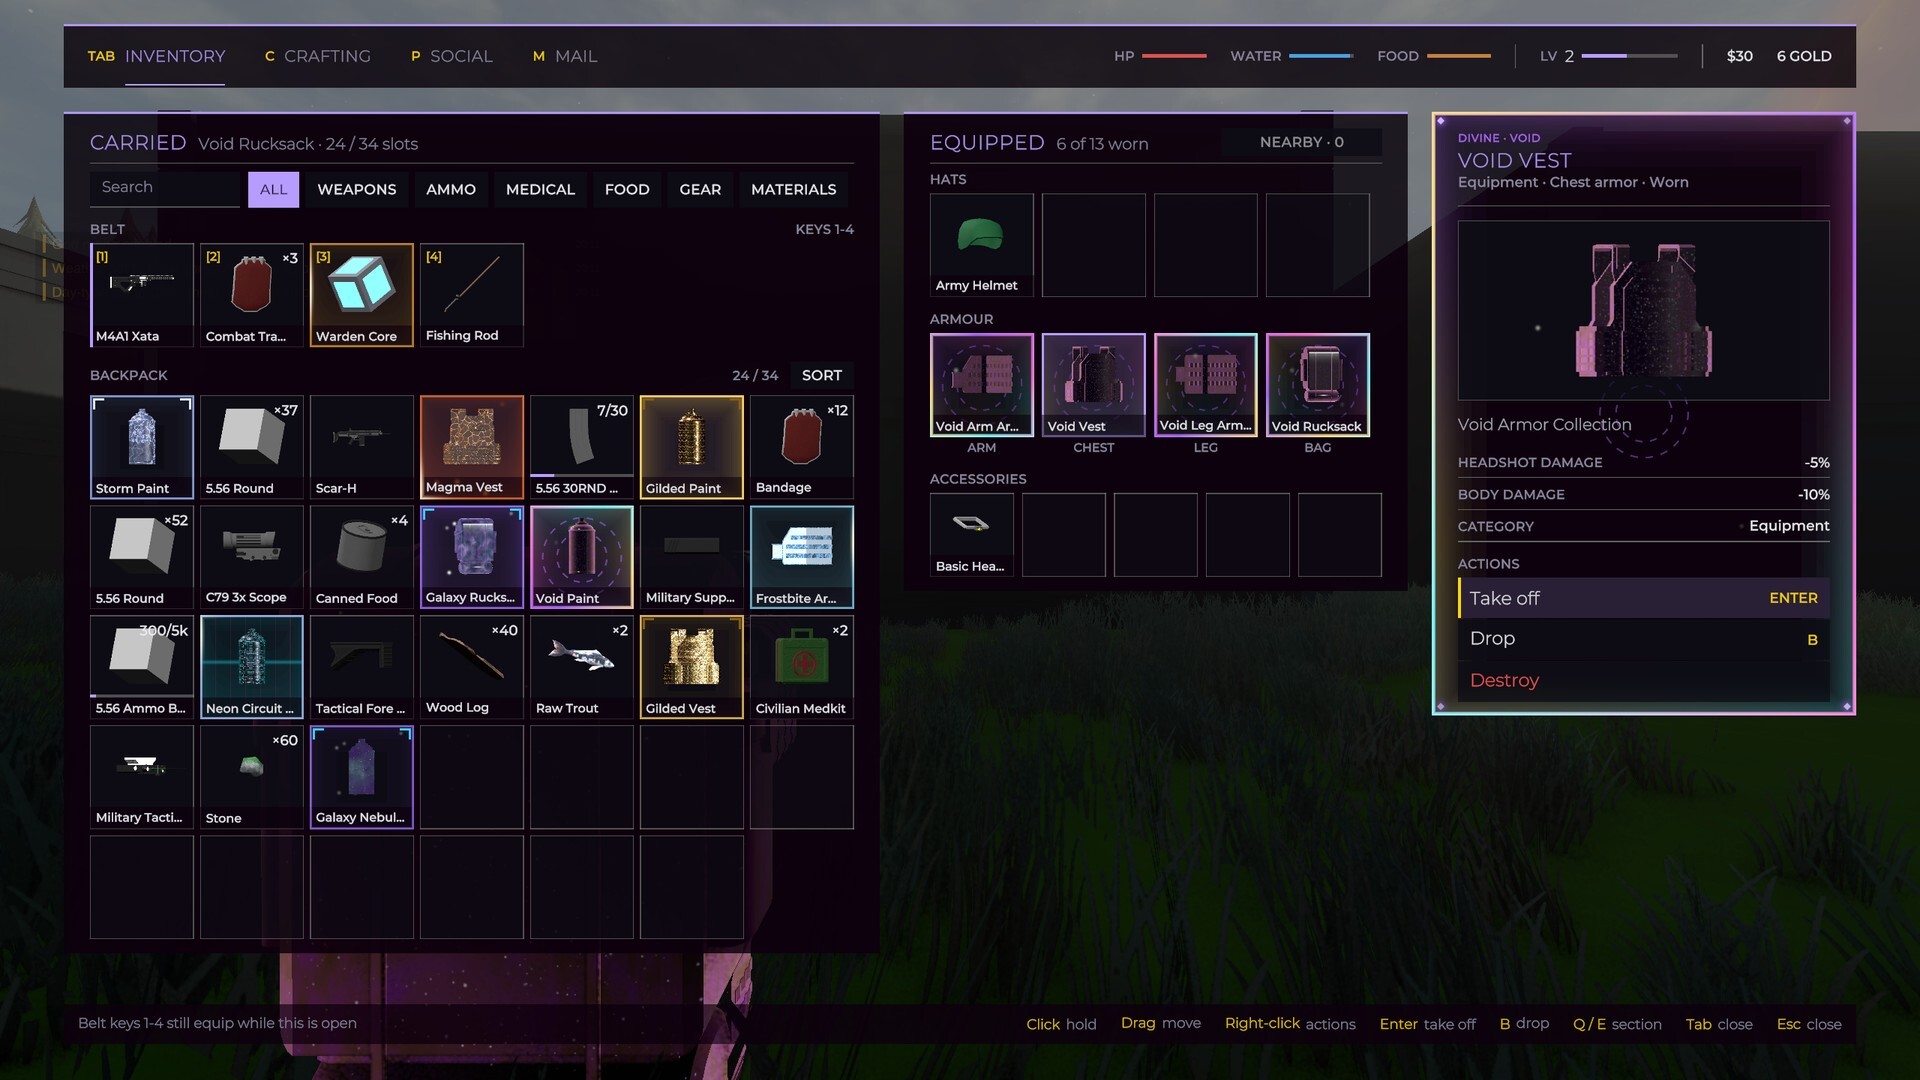Click the Wood Log stack
The width and height of the screenshot is (1920, 1080).
pyautogui.click(x=472, y=667)
